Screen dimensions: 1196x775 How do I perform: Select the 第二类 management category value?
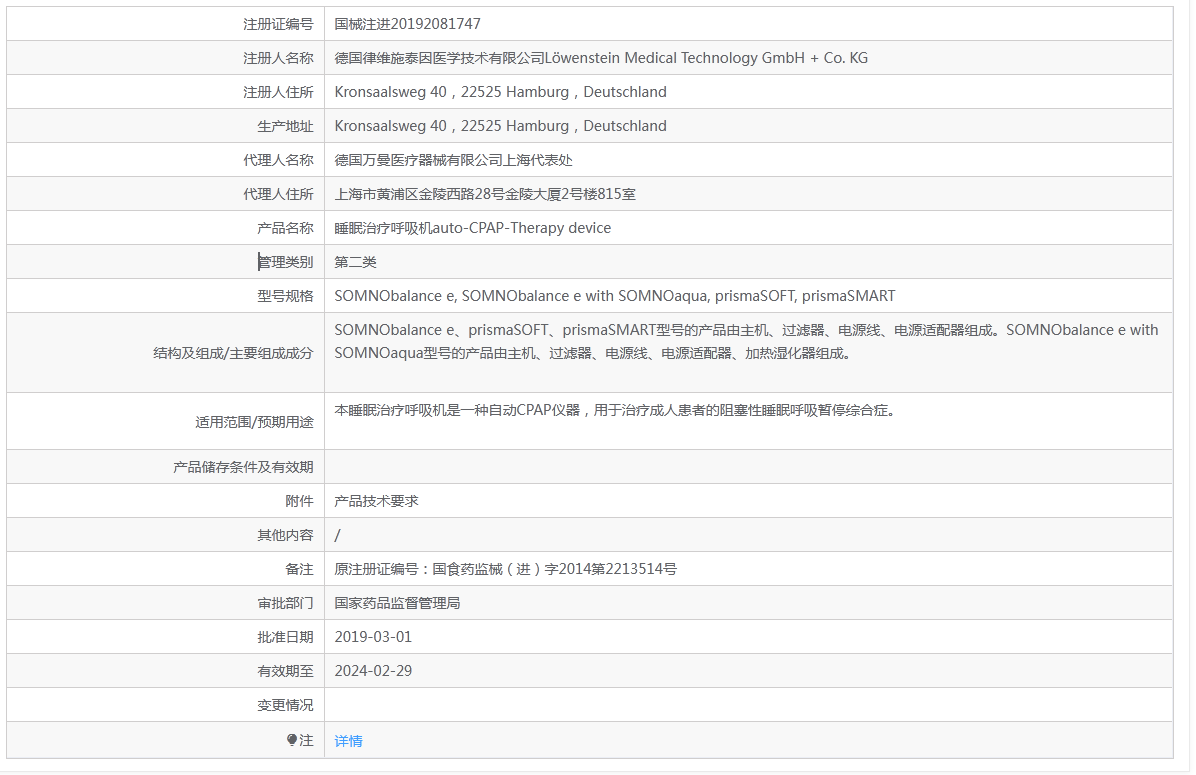pos(355,262)
